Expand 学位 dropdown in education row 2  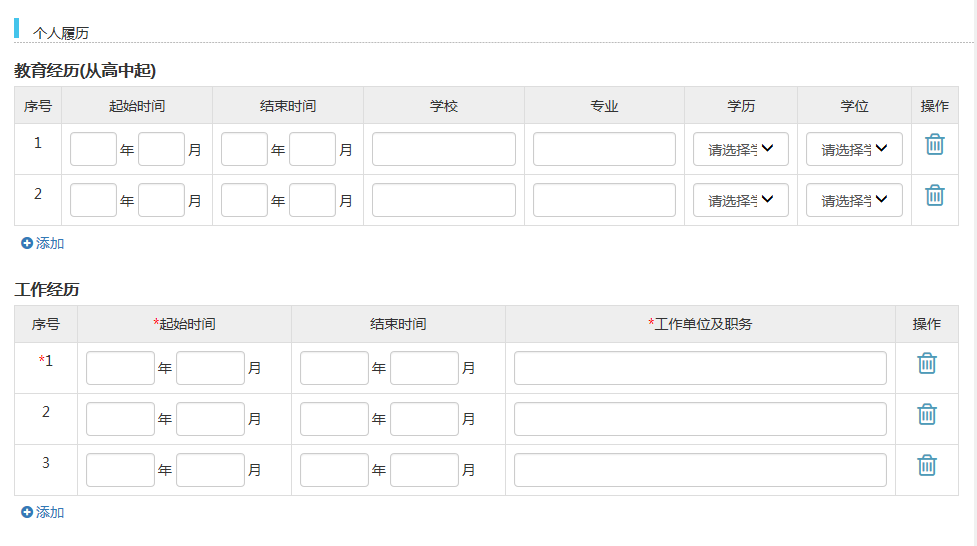click(853, 200)
